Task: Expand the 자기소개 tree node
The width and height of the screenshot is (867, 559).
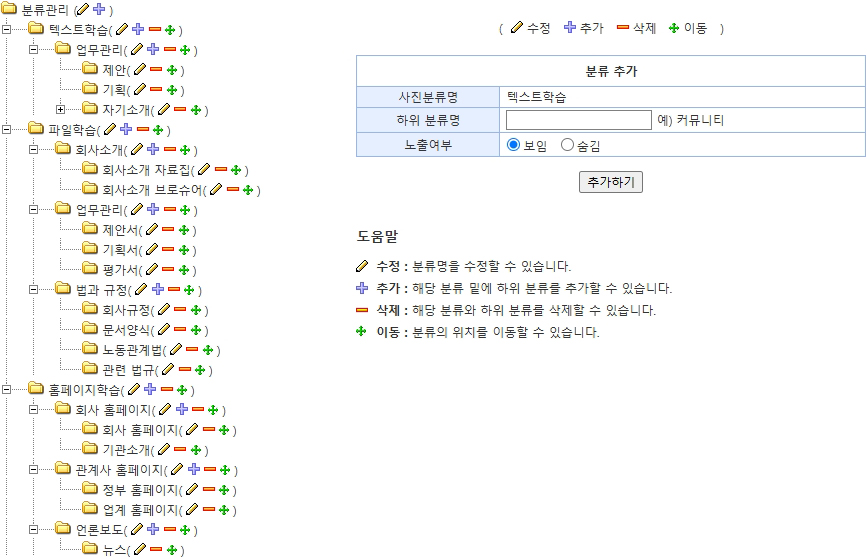Action: [x=60, y=109]
